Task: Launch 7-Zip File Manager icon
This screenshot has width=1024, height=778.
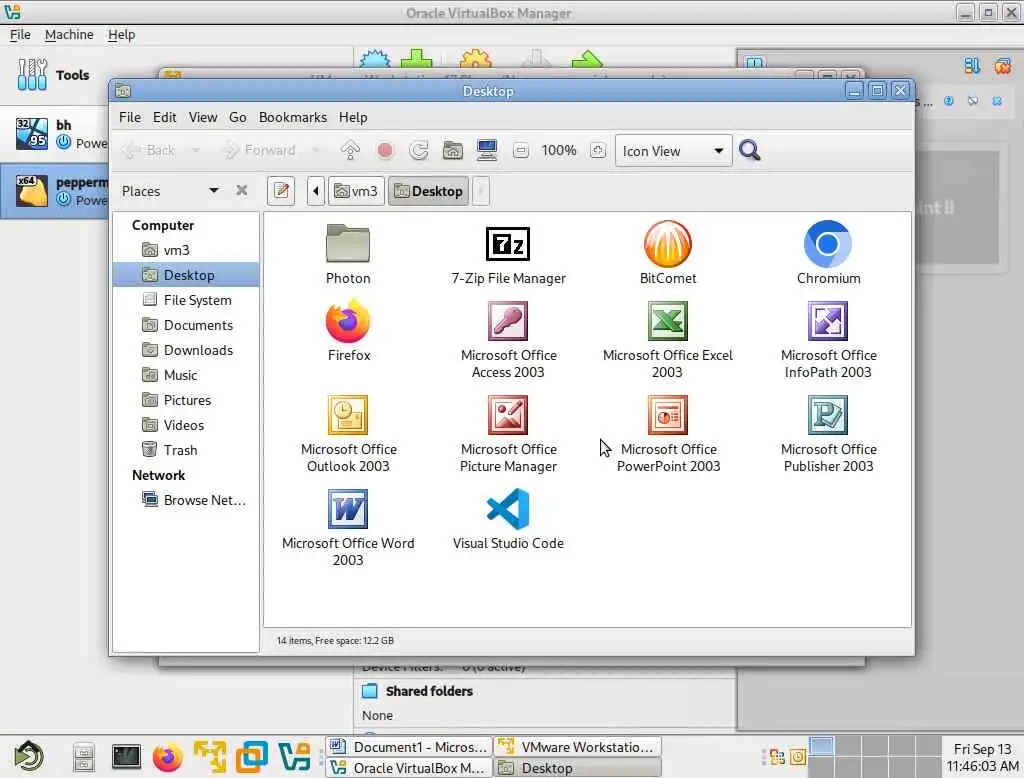Action: pos(507,244)
